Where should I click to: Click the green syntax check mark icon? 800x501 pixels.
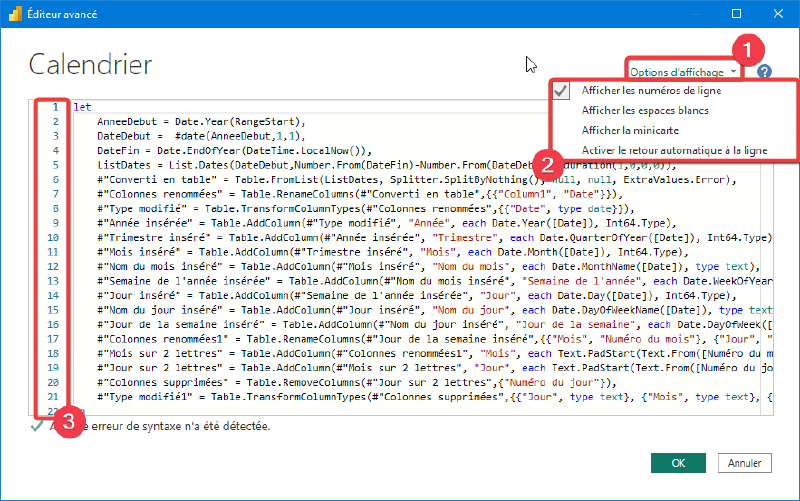[36, 425]
